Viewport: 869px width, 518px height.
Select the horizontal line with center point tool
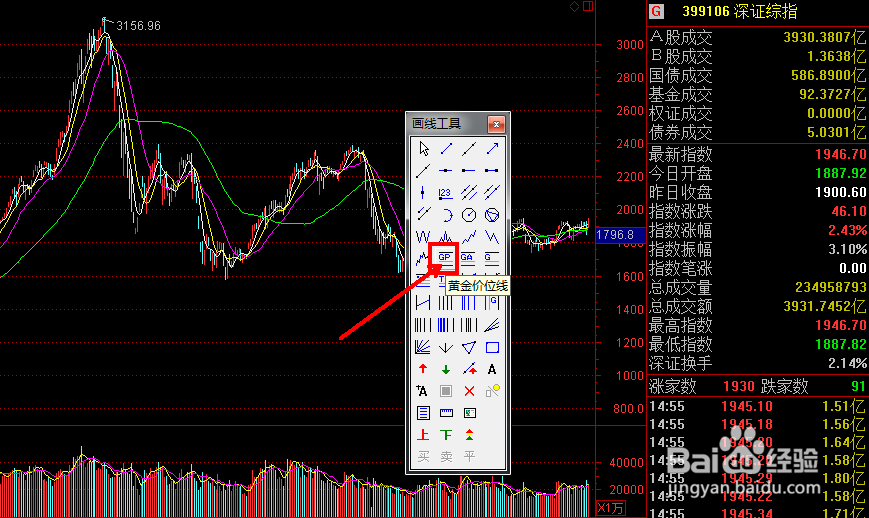tap(446, 171)
